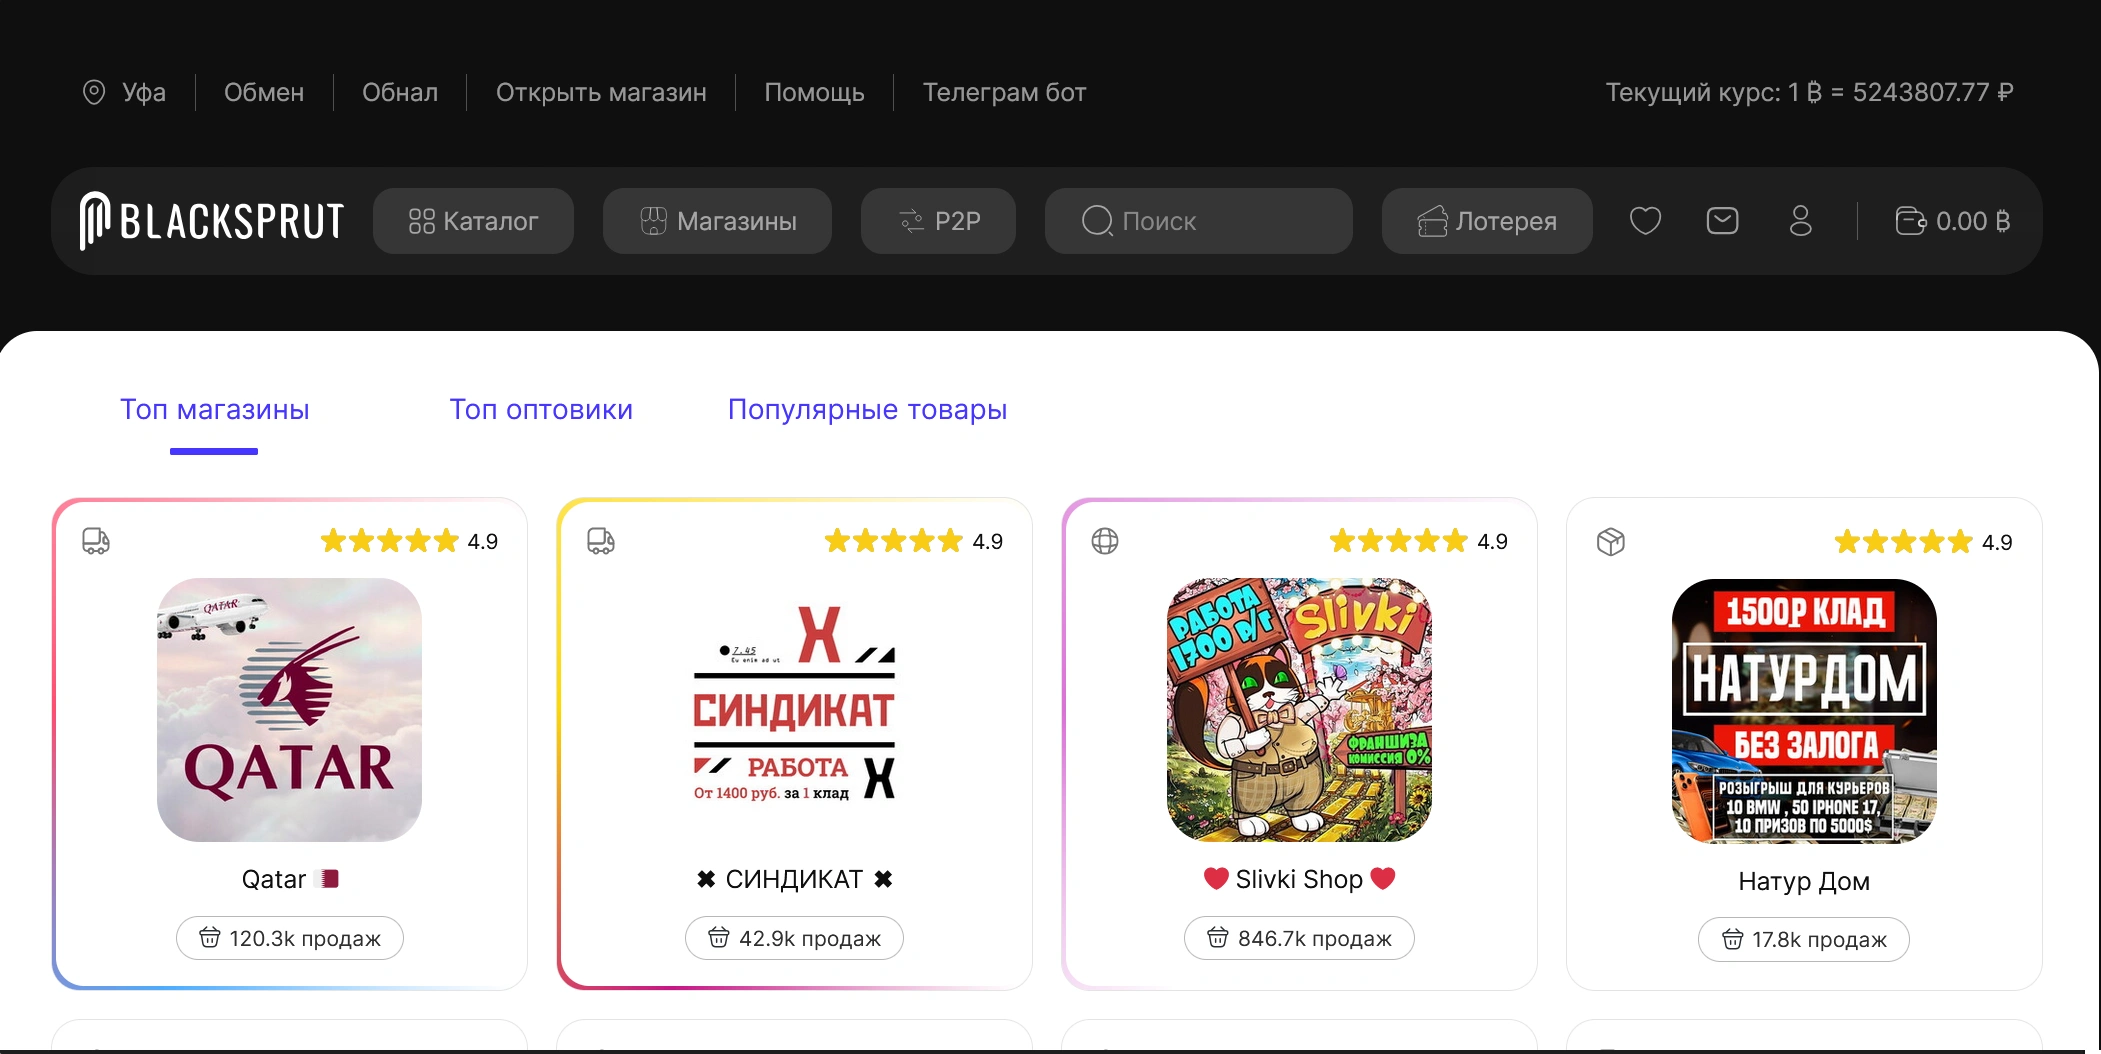Click the 42.9k продаж badge

(794, 938)
